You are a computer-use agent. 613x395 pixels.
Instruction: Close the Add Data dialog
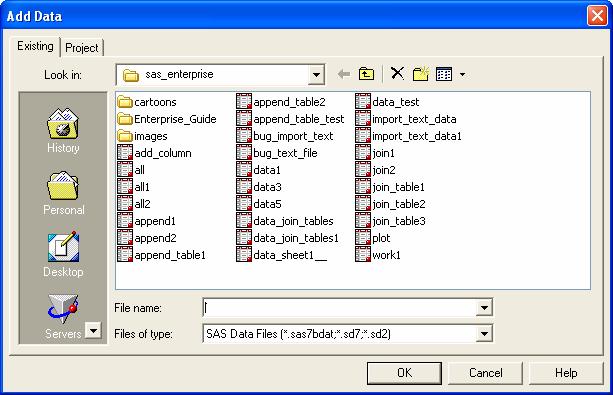[x=597, y=16]
